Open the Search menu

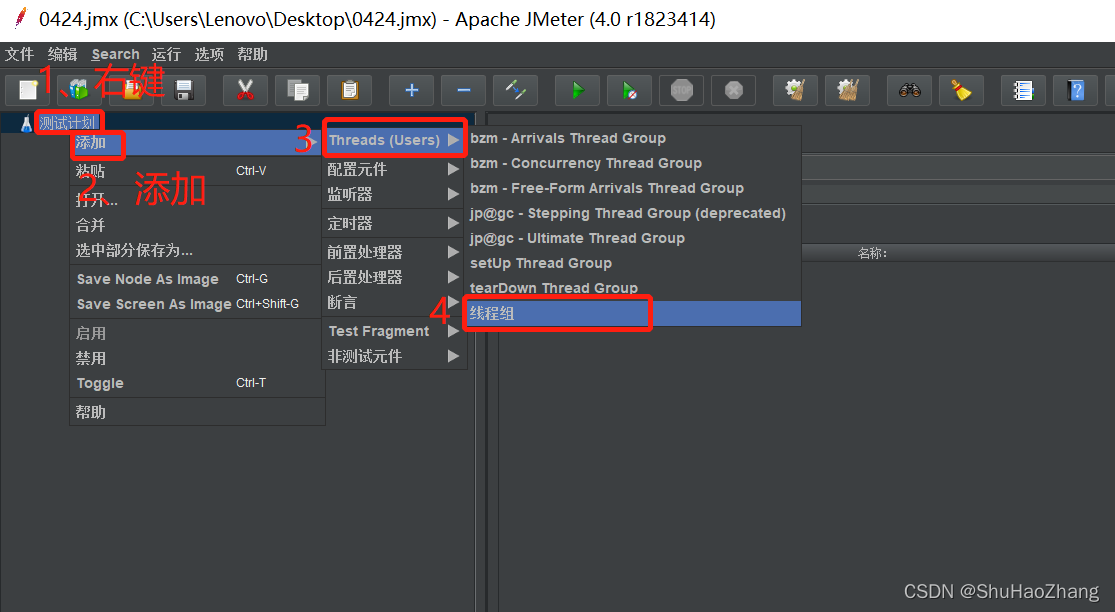(115, 54)
